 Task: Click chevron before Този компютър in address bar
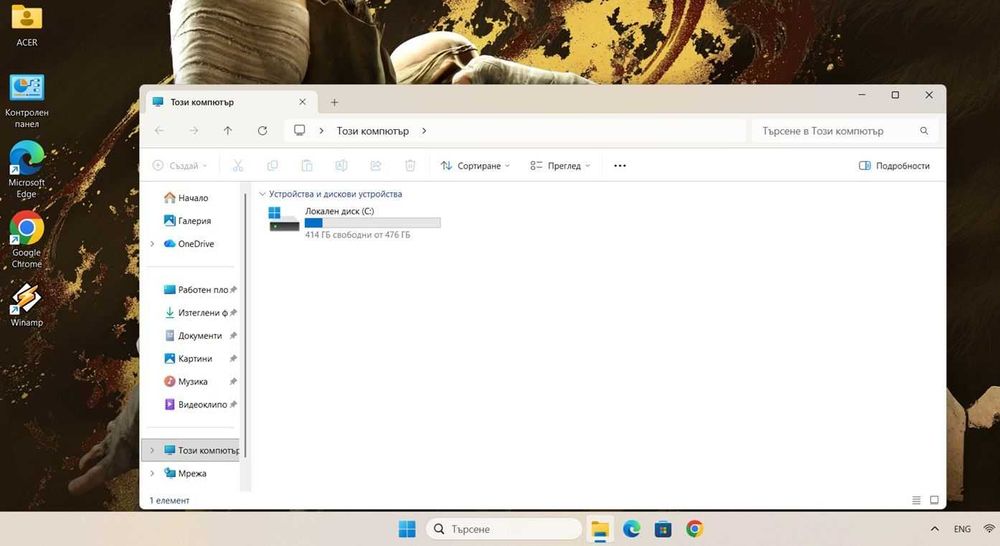click(321, 131)
